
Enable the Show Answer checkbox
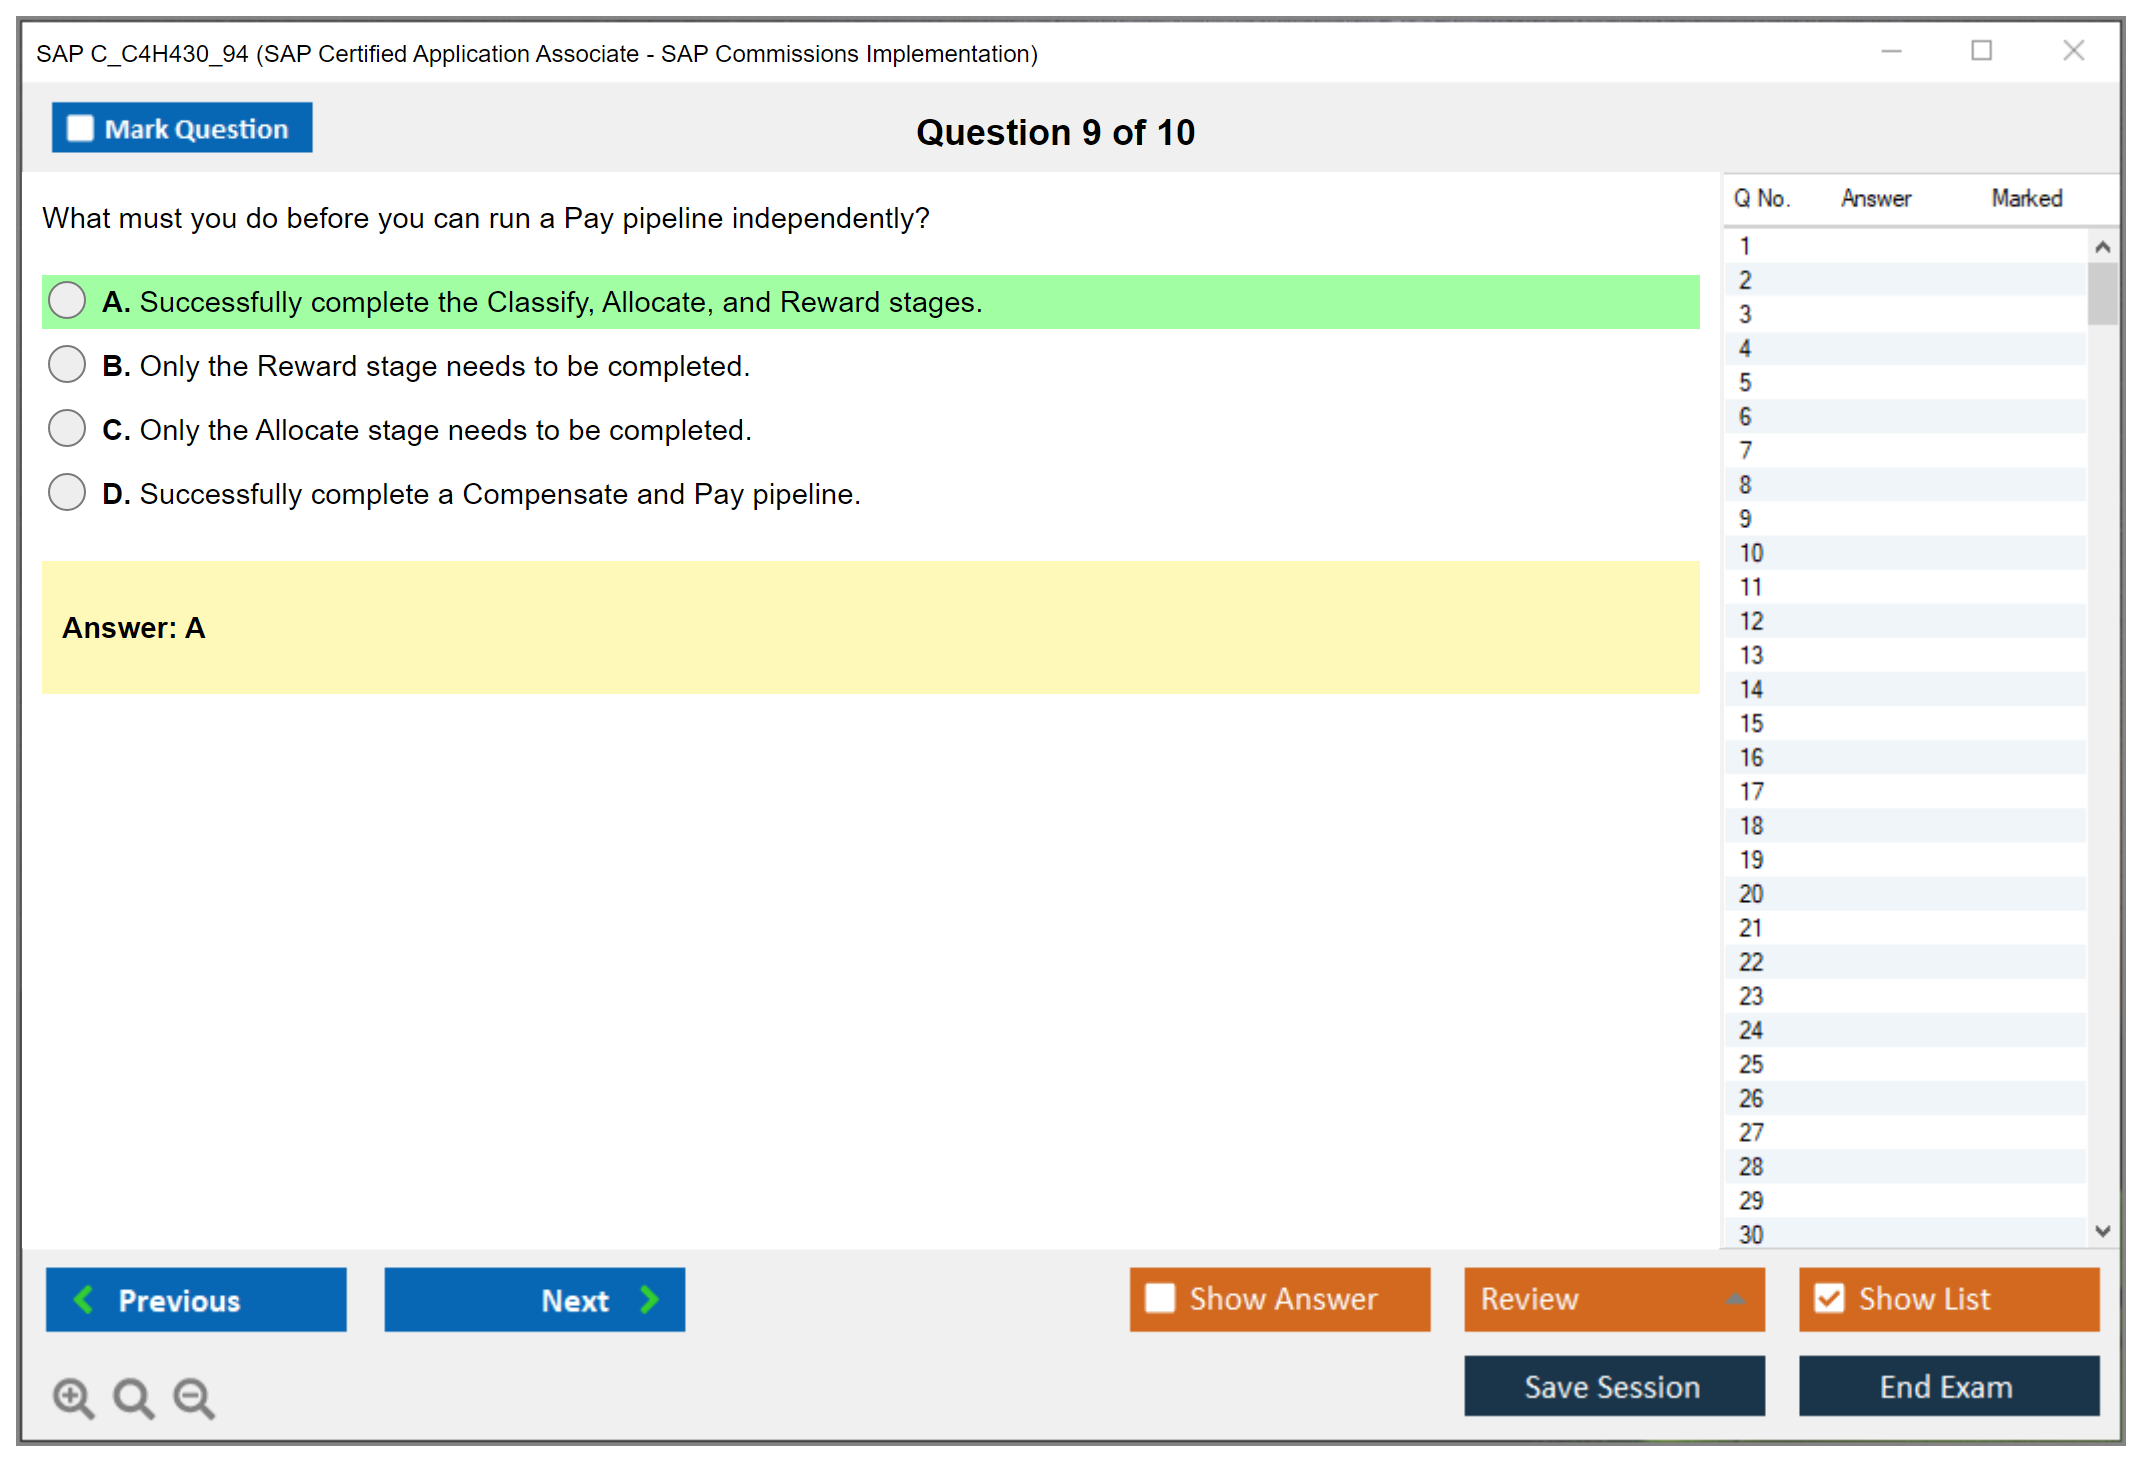tap(1160, 1298)
